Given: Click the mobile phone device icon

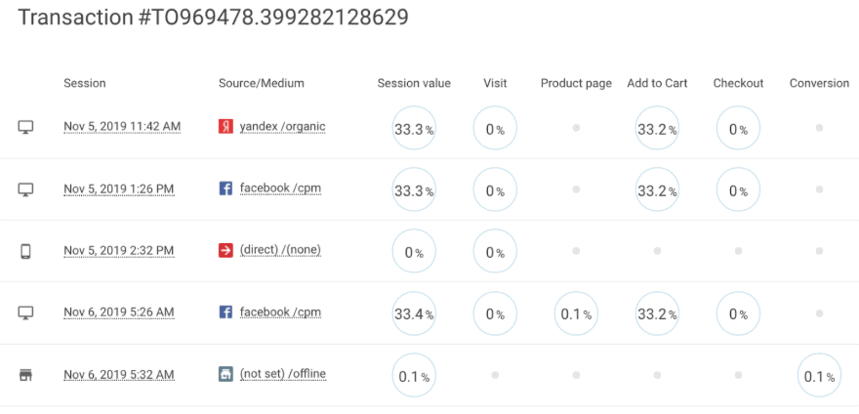Looking at the screenshot, I should coord(26,251).
